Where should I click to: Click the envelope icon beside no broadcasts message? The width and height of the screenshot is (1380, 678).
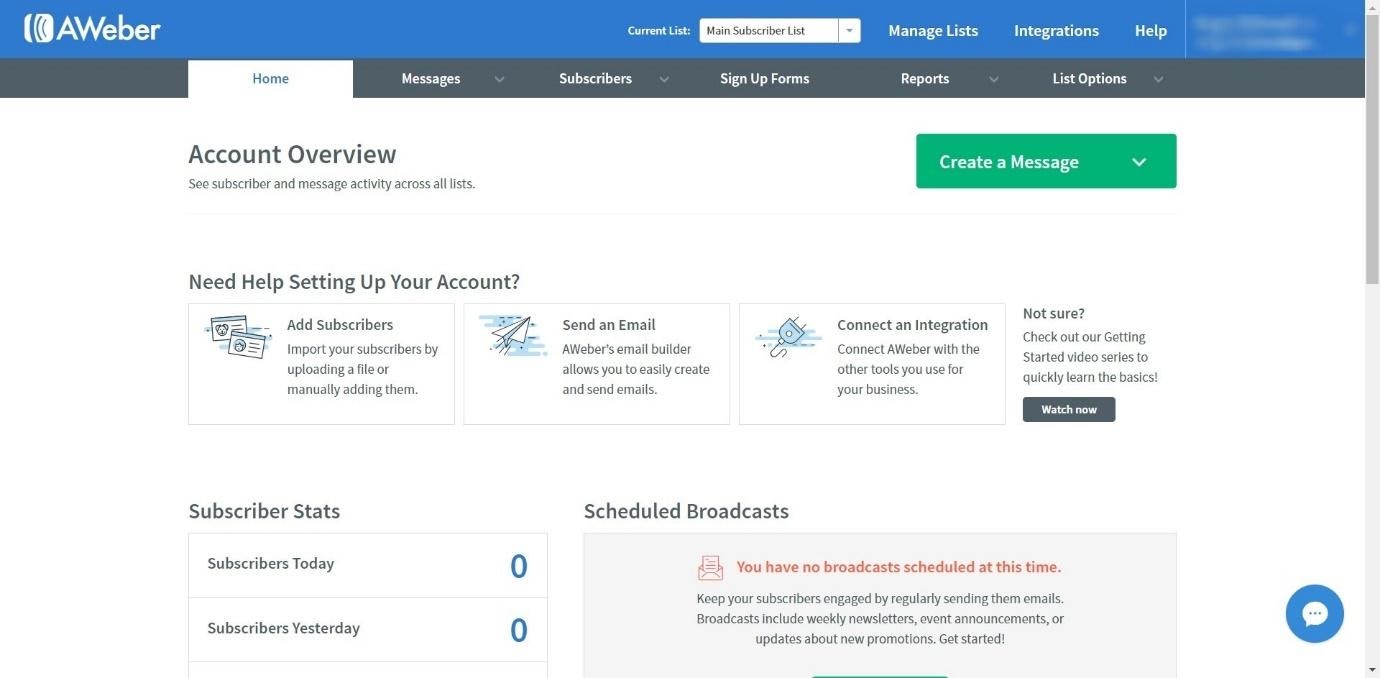710,567
